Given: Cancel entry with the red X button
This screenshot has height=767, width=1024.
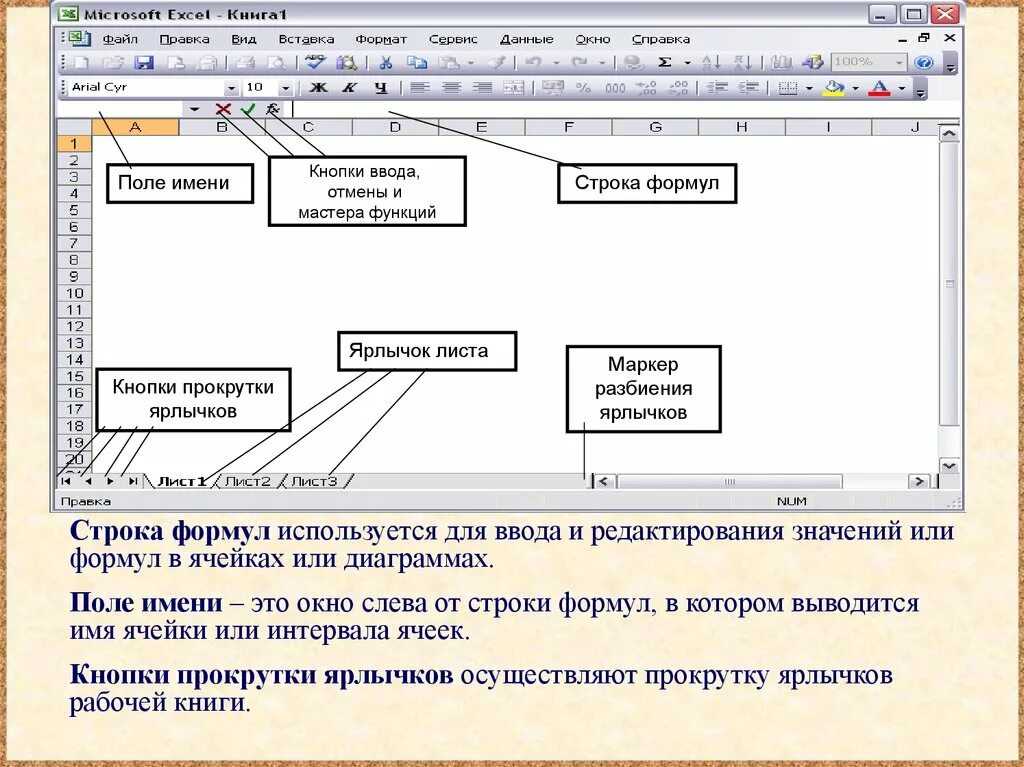Looking at the screenshot, I should coord(223,109).
